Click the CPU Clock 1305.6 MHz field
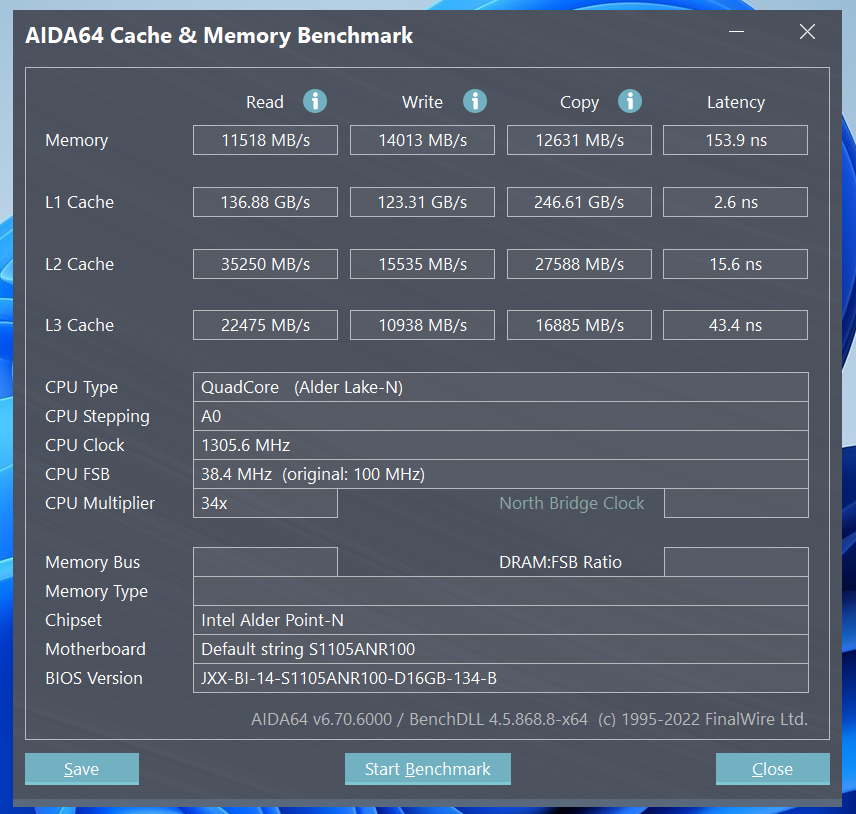Image resolution: width=856 pixels, height=814 pixels. (501, 445)
